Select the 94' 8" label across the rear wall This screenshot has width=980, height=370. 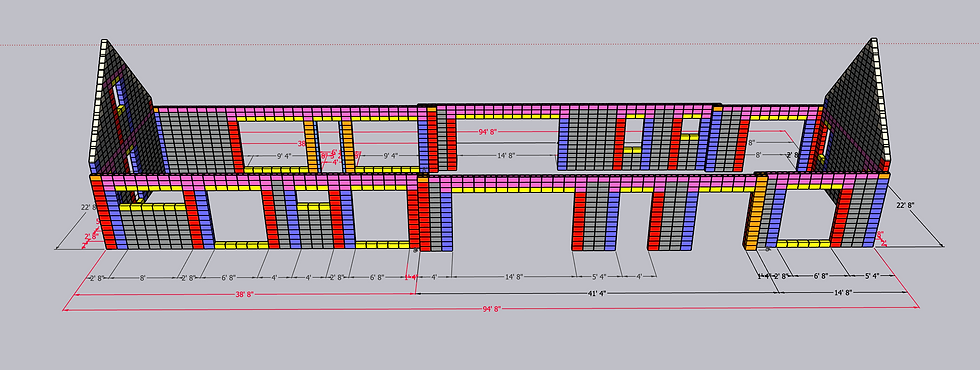[489, 132]
